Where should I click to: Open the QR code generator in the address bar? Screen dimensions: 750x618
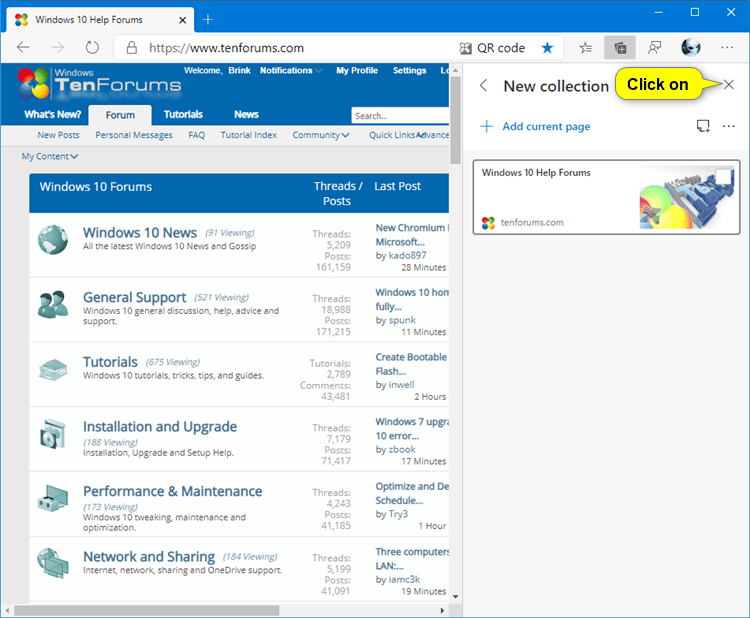point(492,48)
